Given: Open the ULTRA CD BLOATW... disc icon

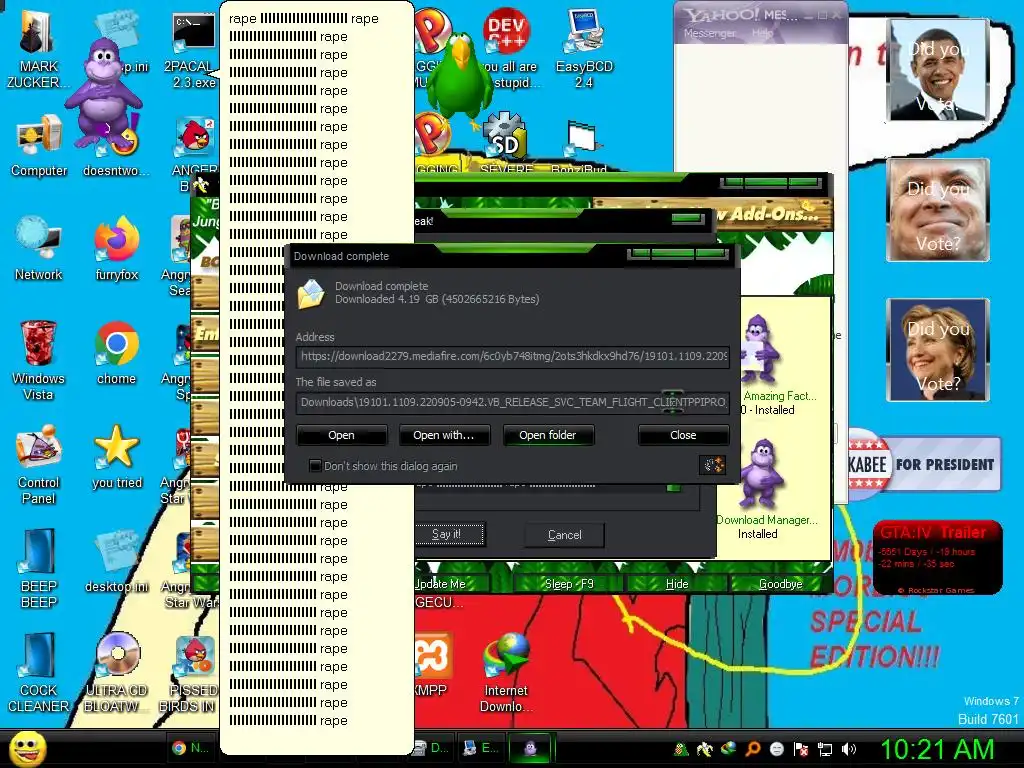Looking at the screenshot, I should pos(117,673).
